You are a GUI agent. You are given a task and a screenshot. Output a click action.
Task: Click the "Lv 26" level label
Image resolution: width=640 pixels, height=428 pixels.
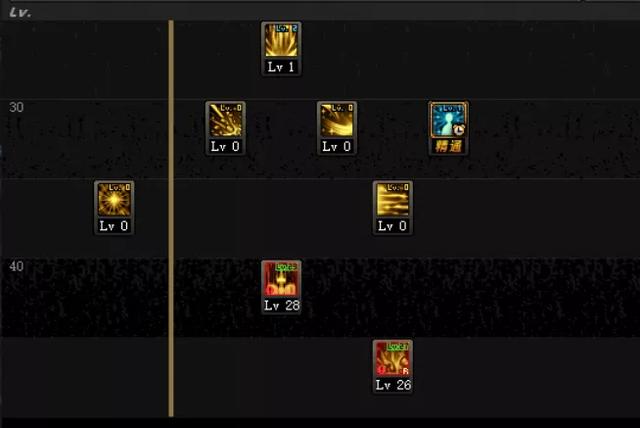(393, 385)
